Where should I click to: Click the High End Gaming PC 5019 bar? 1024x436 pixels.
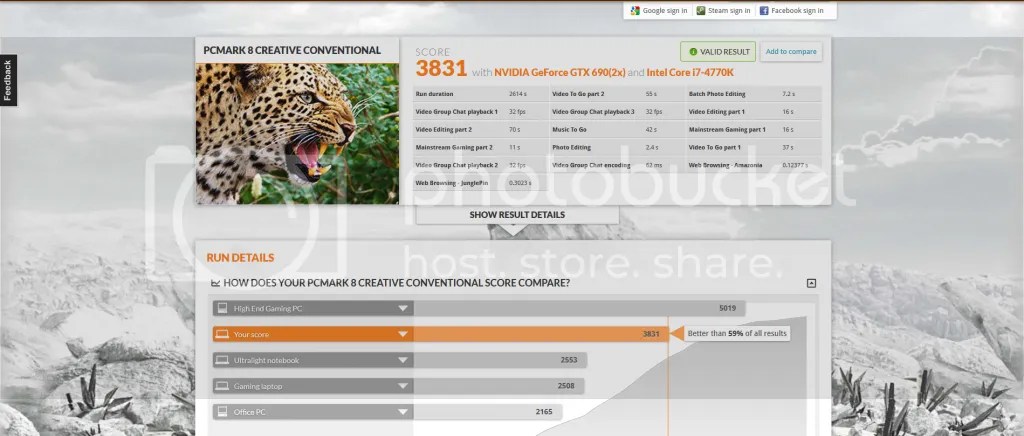tap(479, 308)
